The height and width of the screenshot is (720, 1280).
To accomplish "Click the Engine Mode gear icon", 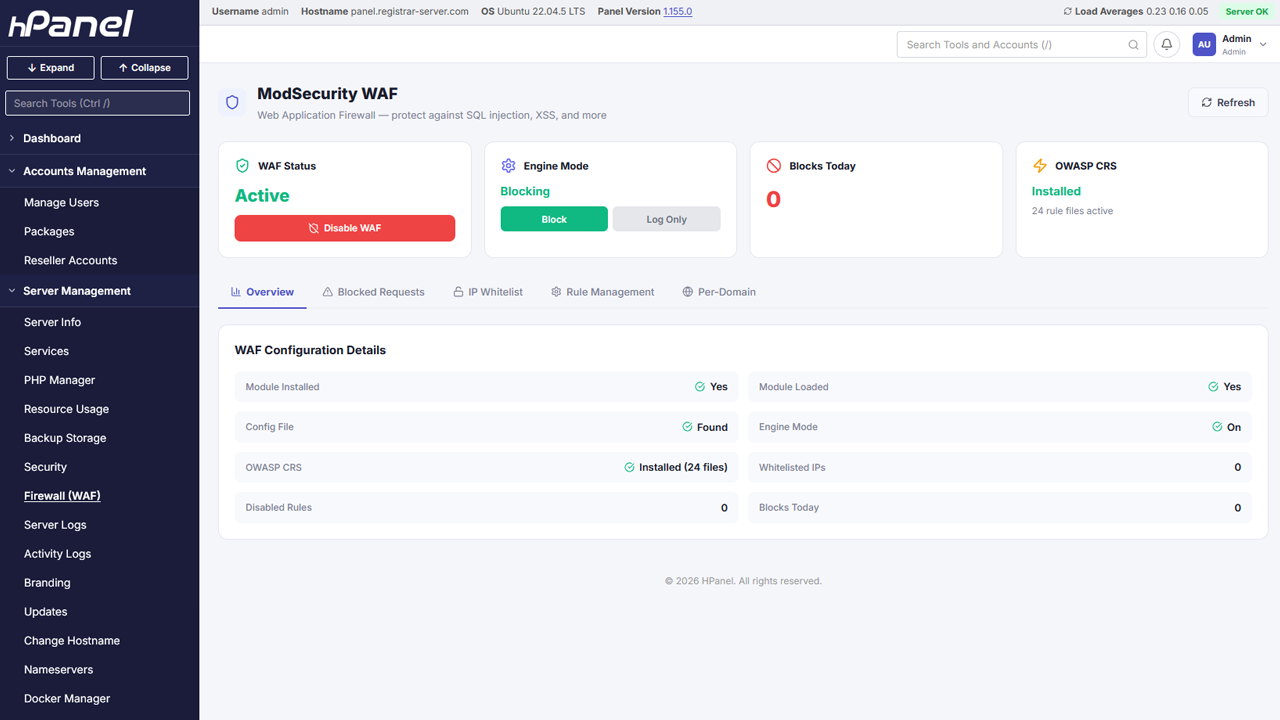I will click(x=508, y=166).
